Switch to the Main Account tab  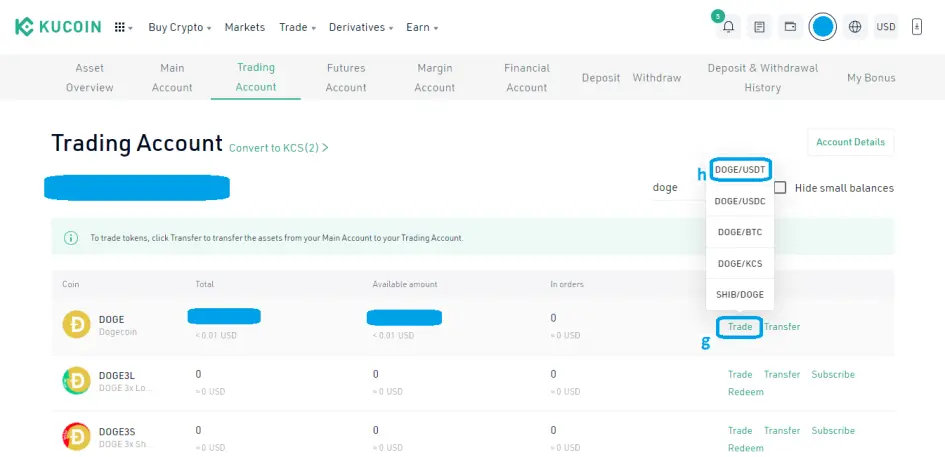(172, 77)
